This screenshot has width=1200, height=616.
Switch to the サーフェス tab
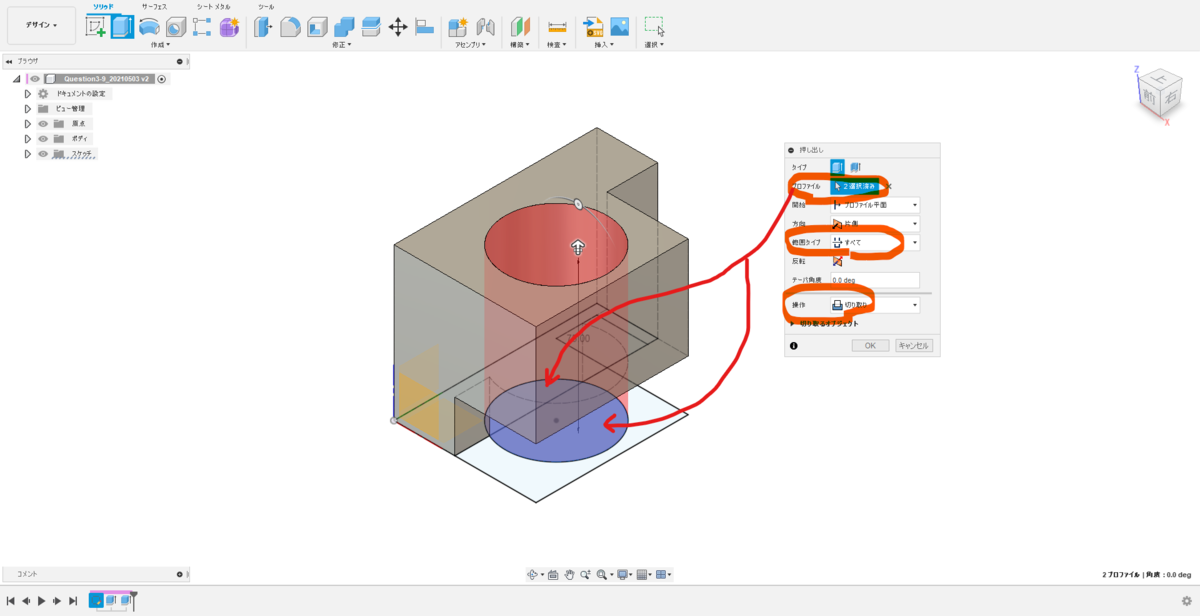coord(155,6)
